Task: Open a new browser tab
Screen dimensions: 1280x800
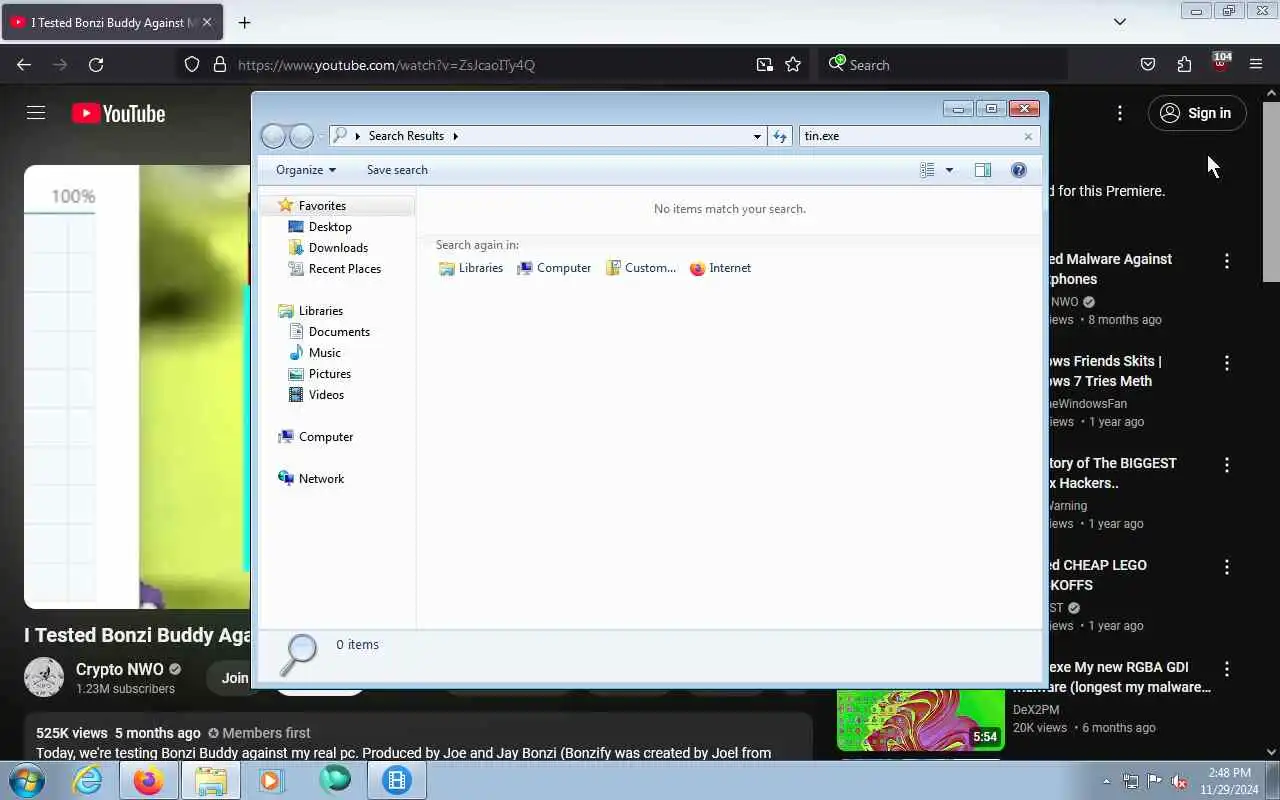Action: [244, 22]
